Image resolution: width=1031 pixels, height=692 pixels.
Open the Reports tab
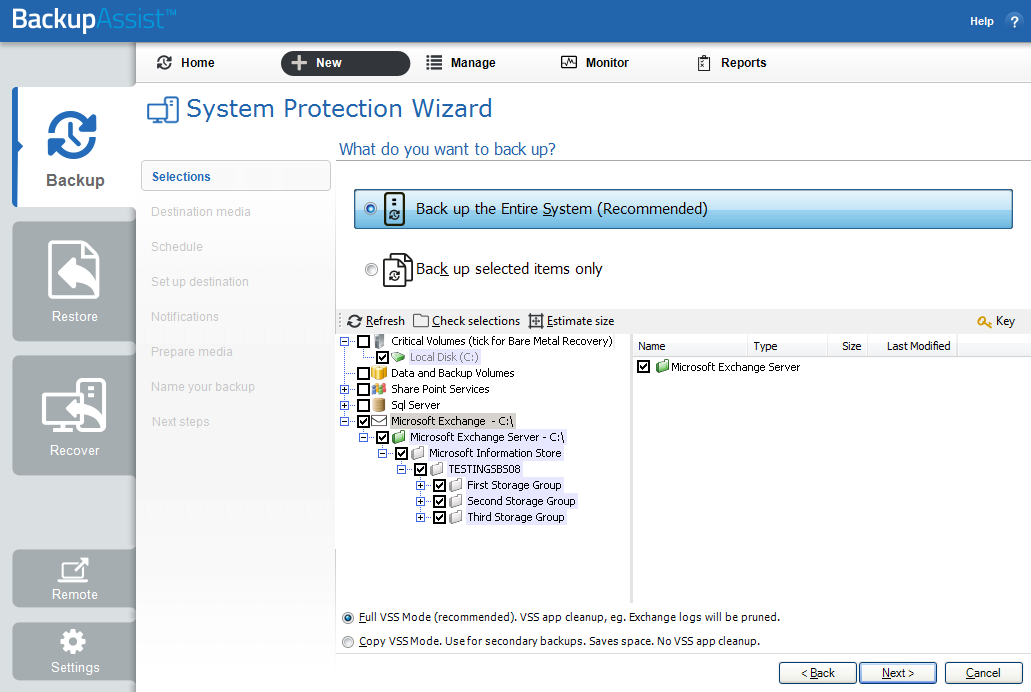[732, 62]
